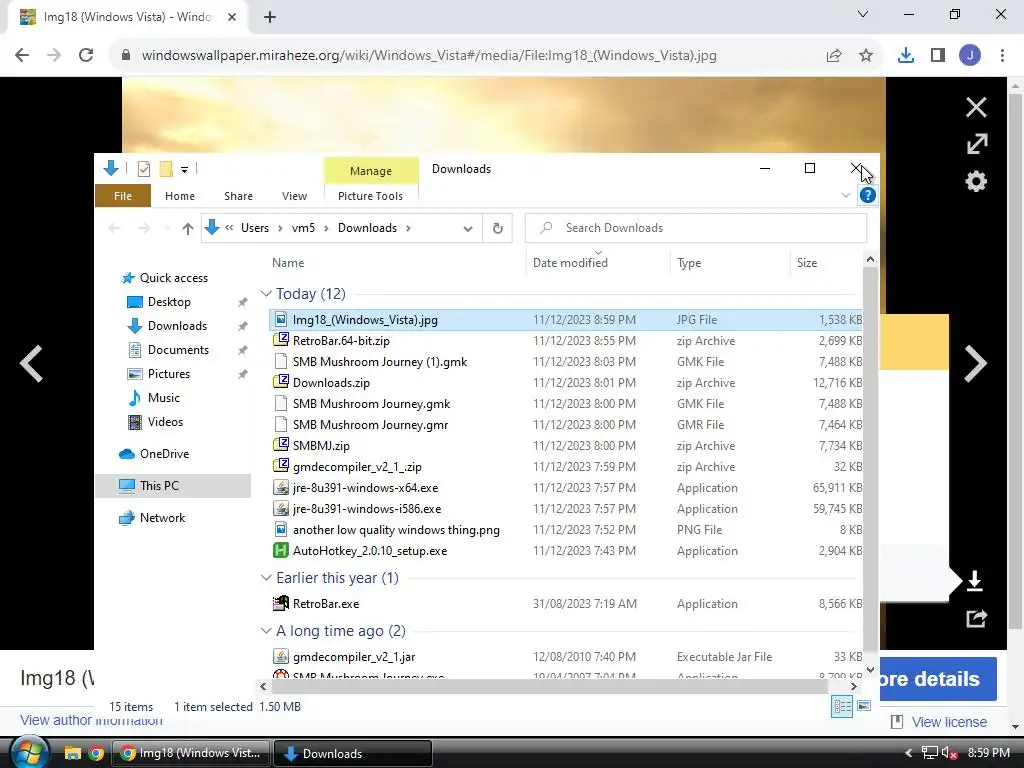Click the Manage contextual tab
Image resolution: width=1024 pixels, height=768 pixels.
click(x=371, y=171)
